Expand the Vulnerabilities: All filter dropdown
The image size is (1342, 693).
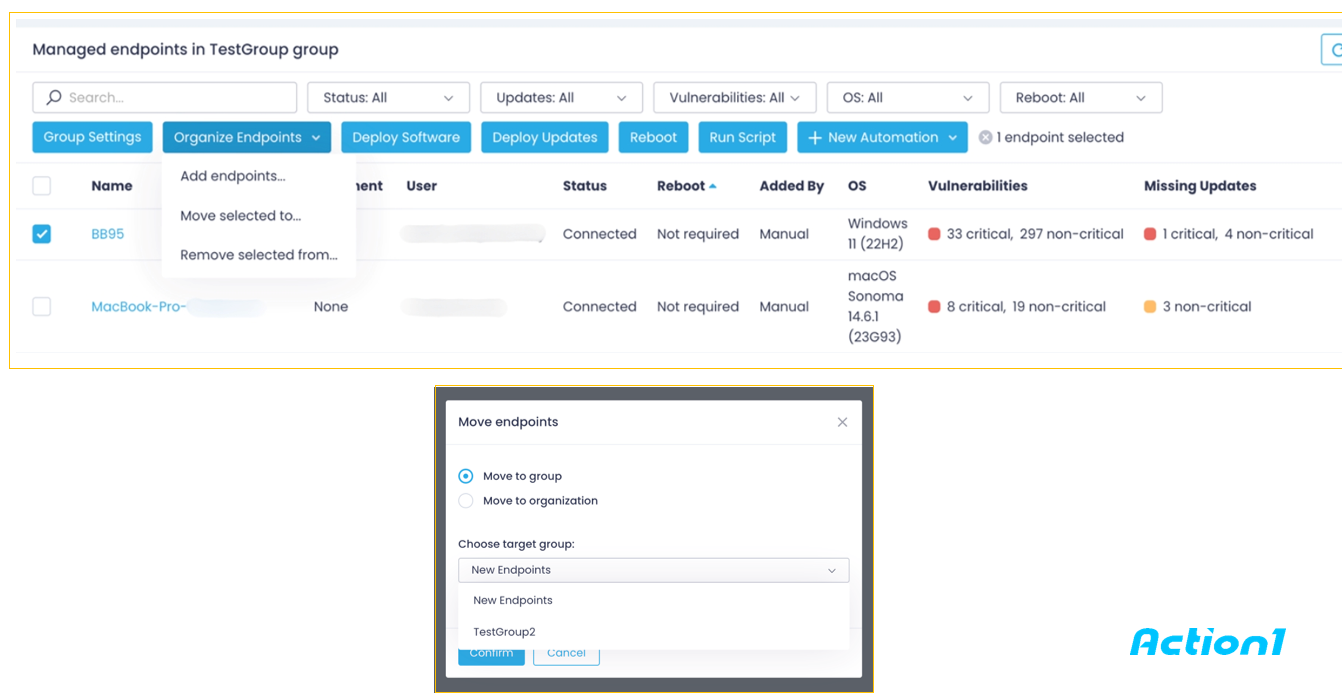pos(734,98)
